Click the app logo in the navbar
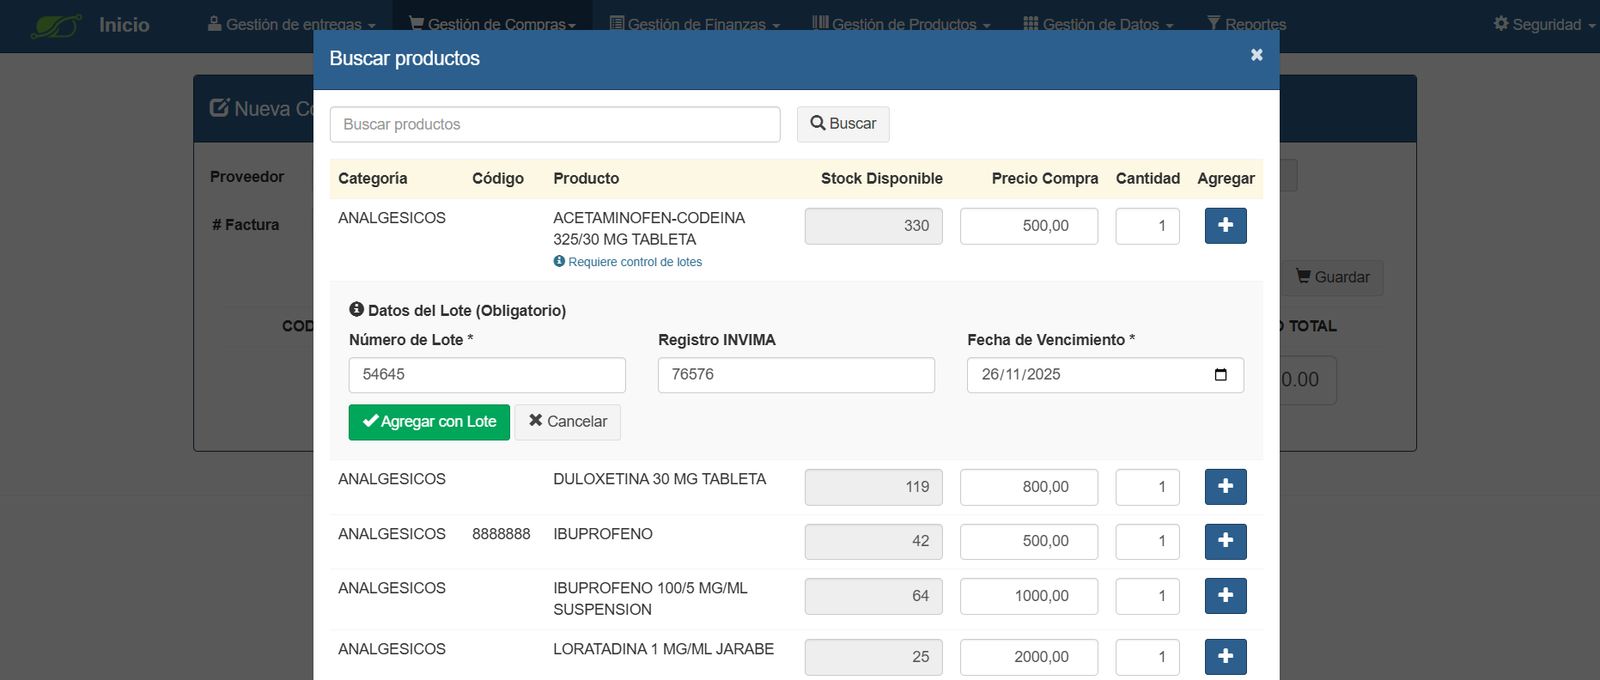The height and width of the screenshot is (680, 1600). [x=56, y=25]
